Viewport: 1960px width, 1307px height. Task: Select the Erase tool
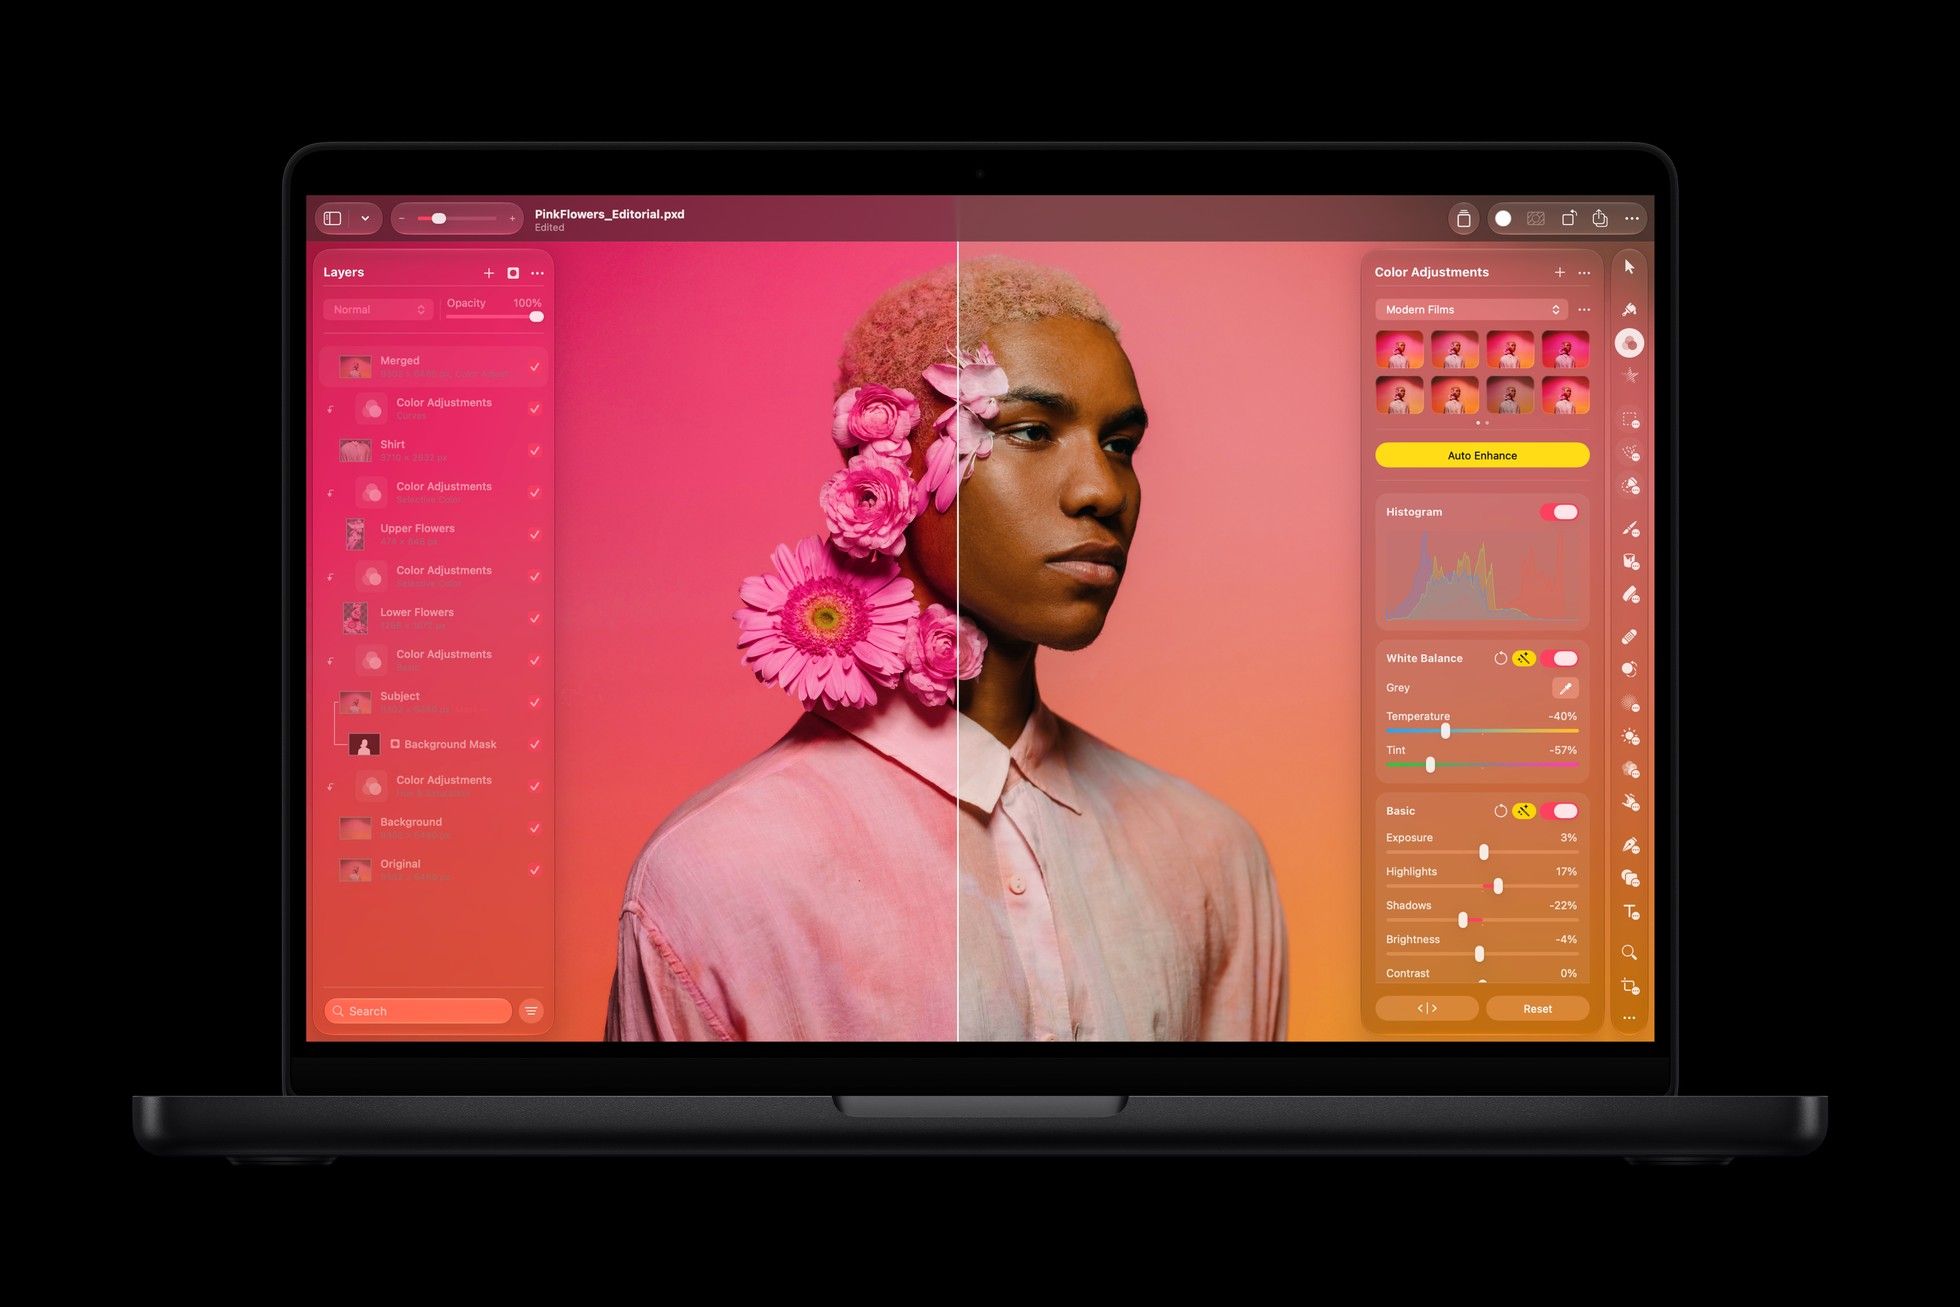[1630, 595]
